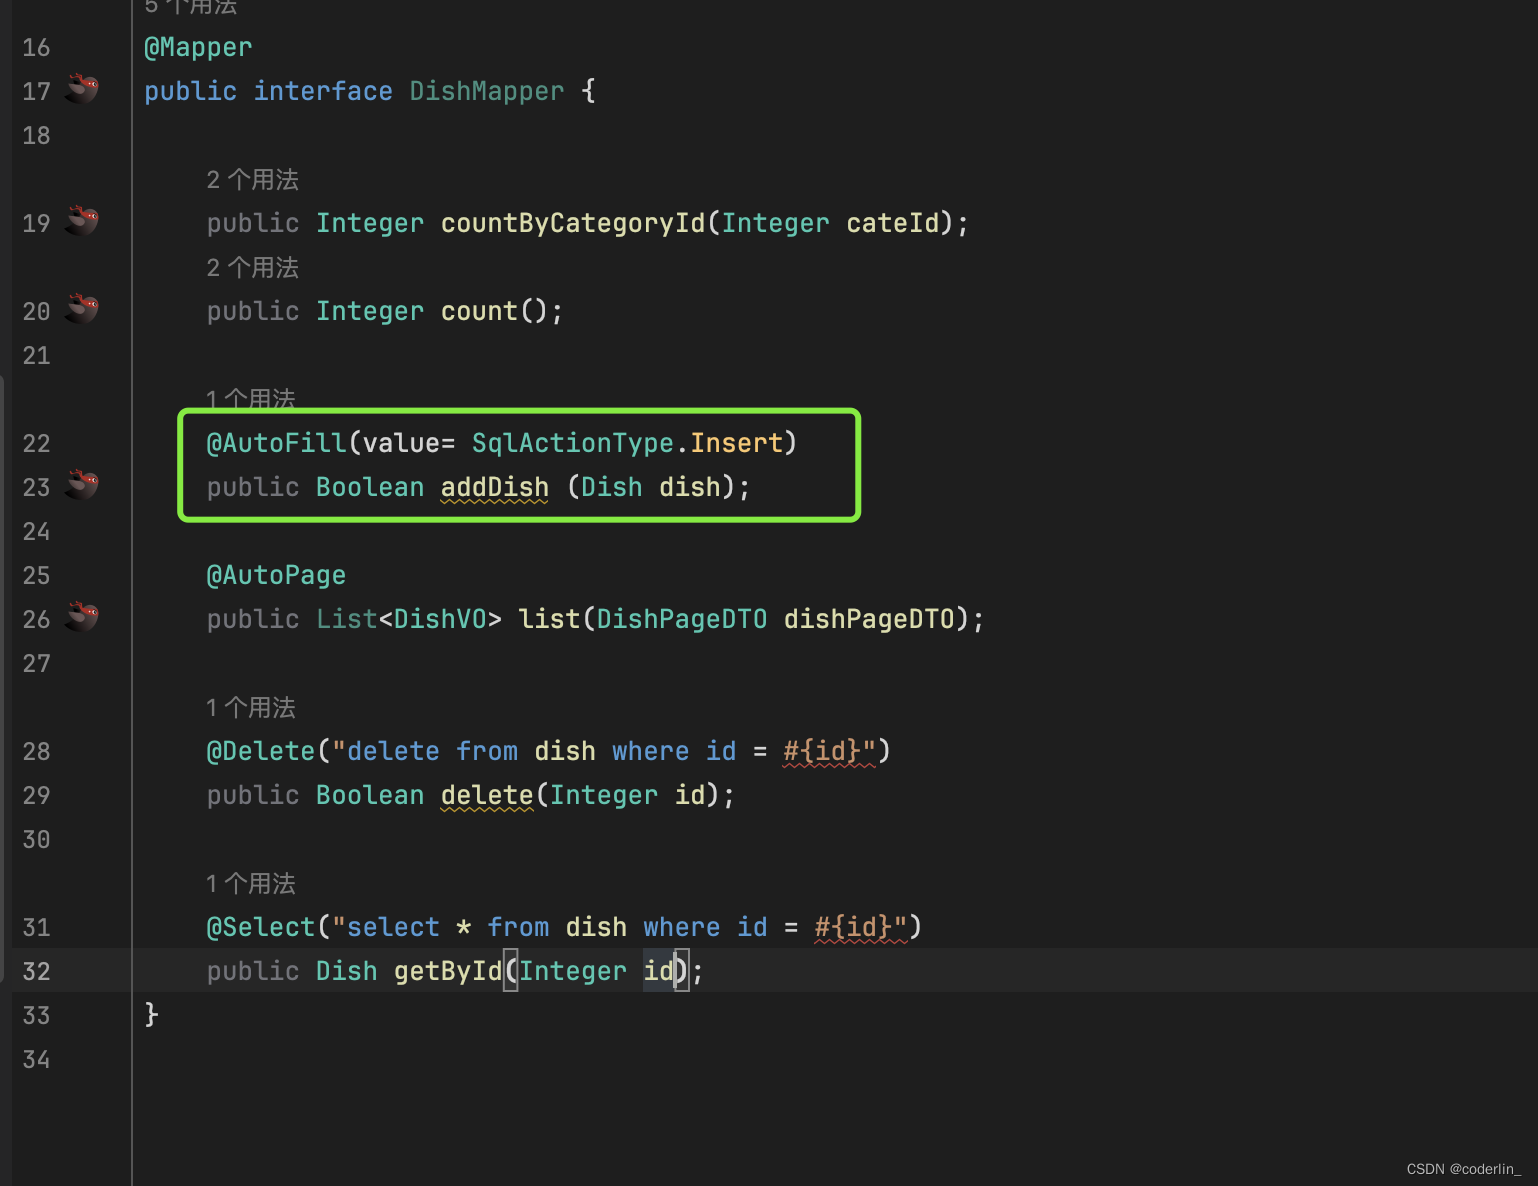Click the Insert enum value
Viewport: 1538px width, 1186px height.
coord(737,443)
